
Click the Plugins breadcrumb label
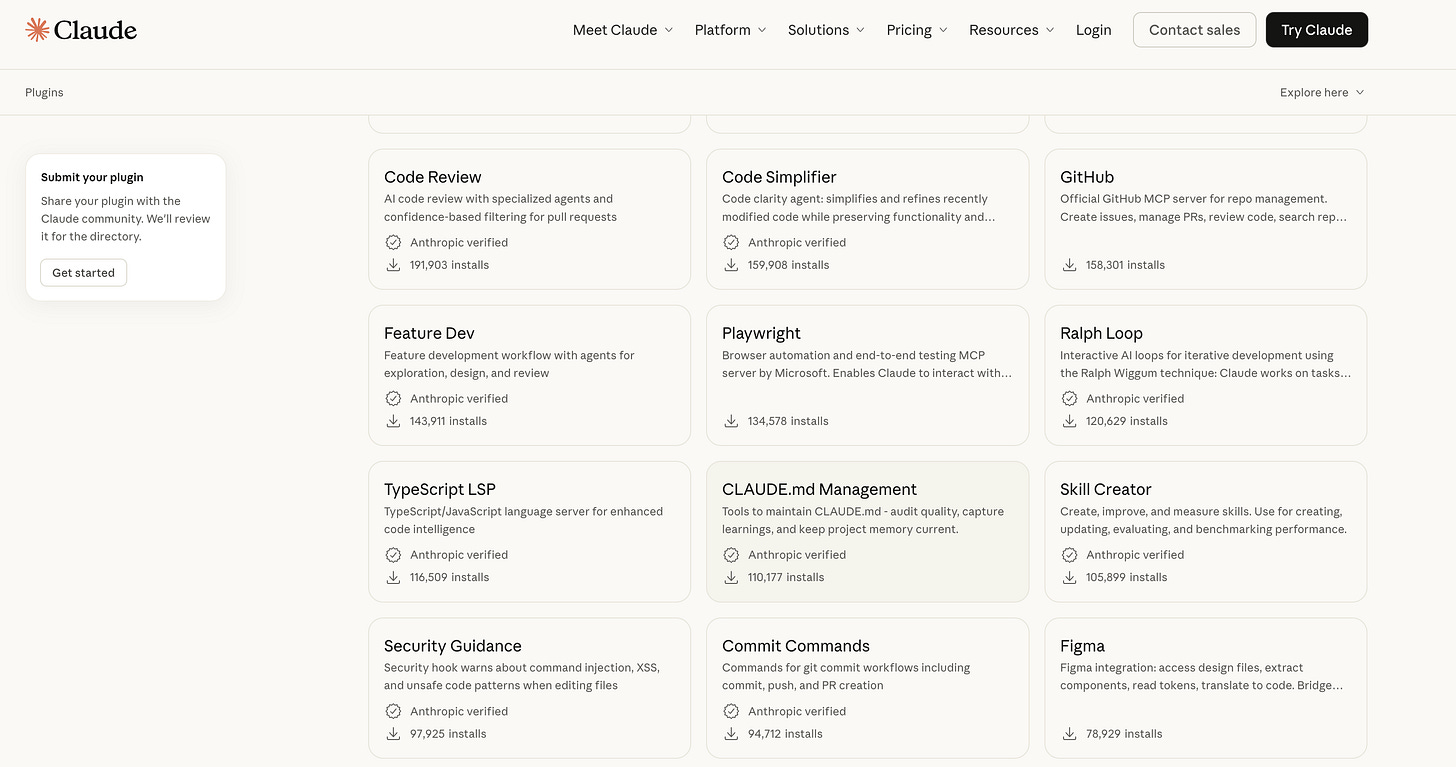pos(44,92)
